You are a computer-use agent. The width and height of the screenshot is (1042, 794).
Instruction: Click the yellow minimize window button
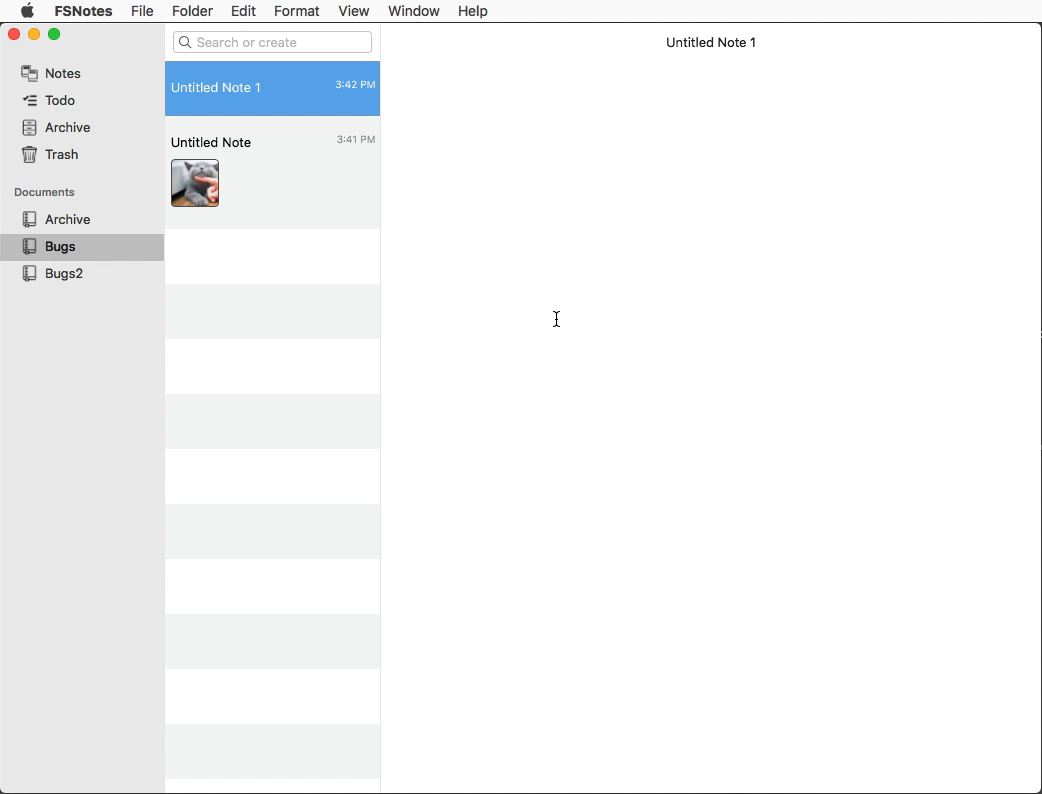34,34
